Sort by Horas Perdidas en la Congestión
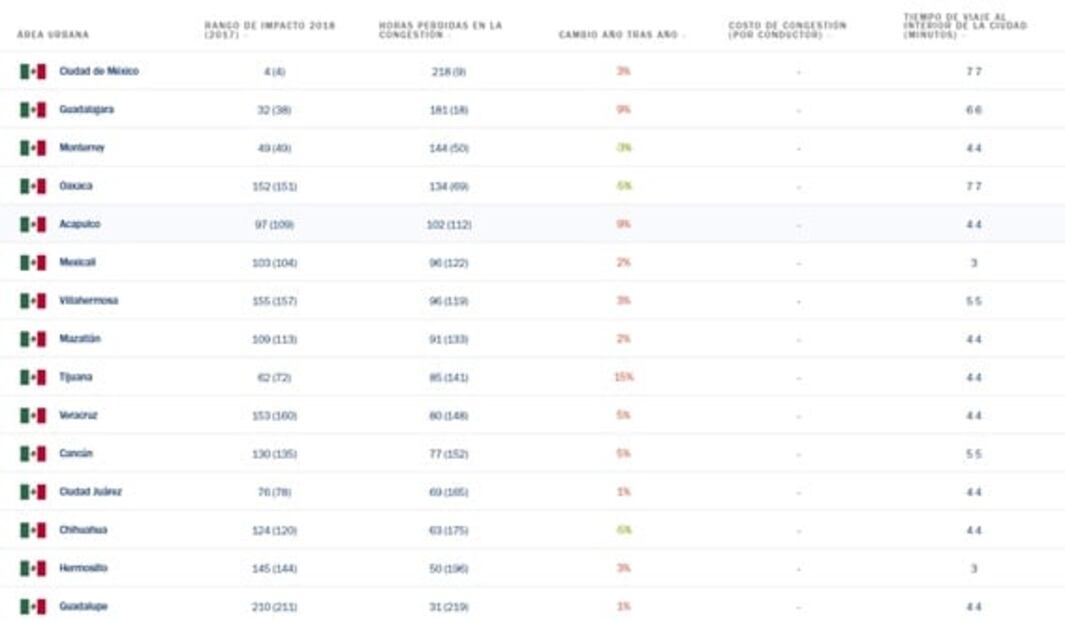Image resolution: width=1065 pixels, height=620 pixels. 440,29
